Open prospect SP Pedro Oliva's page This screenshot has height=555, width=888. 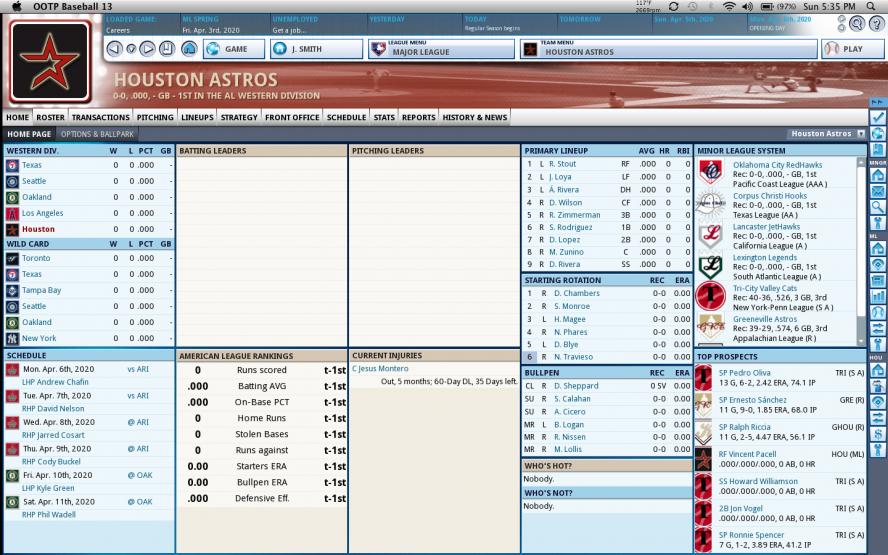coord(744,373)
